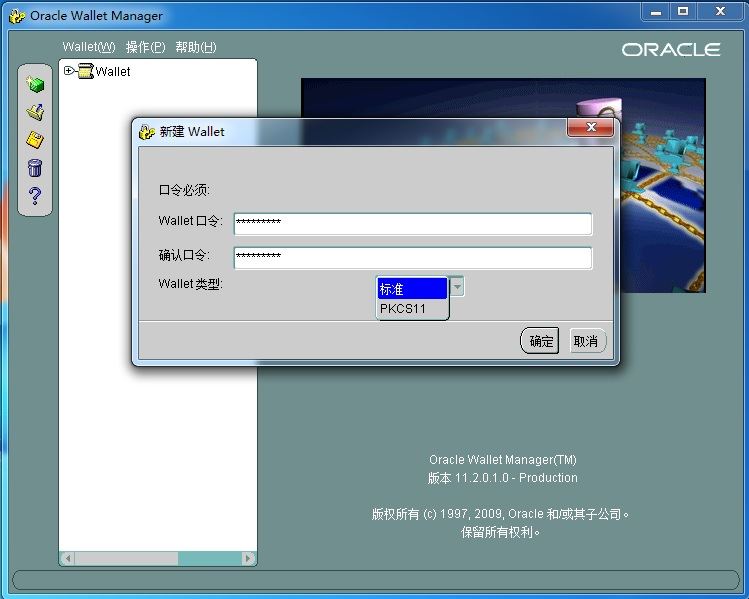This screenshot has width=749, height=599.
Task: Click the tree panel horizontal scrollbar thumb
Action: tap(127, 558)
